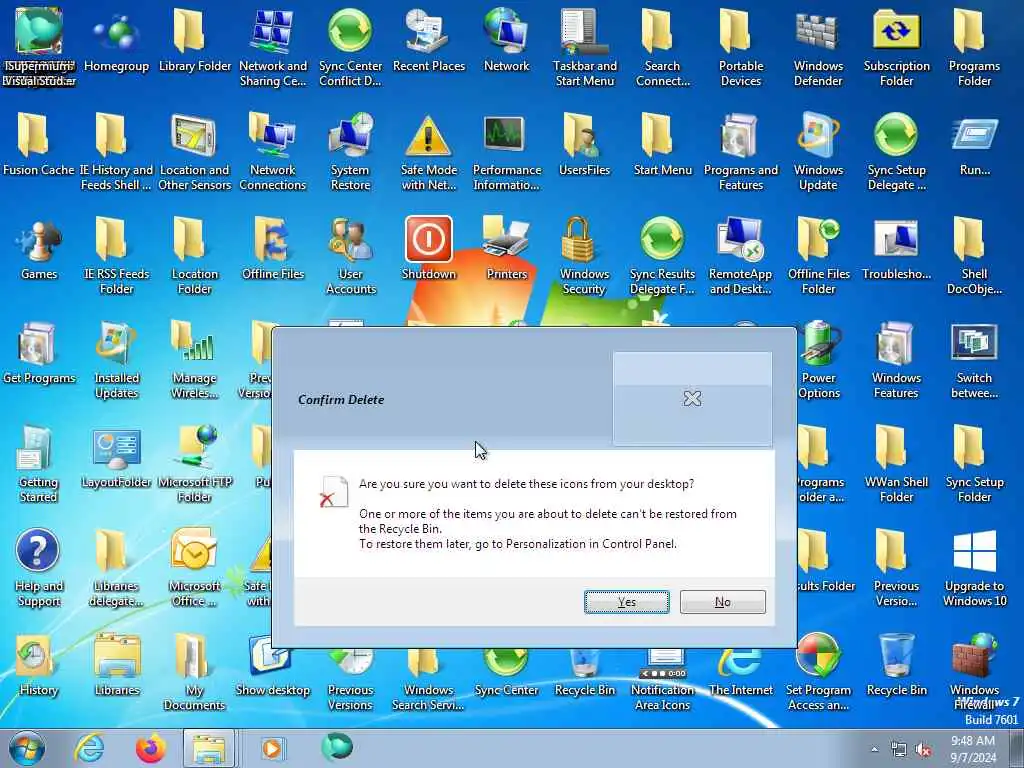Viewport: 1024px width, 768px height.
Task: Select the System Restore icon
Action: (x=350, y=153)
